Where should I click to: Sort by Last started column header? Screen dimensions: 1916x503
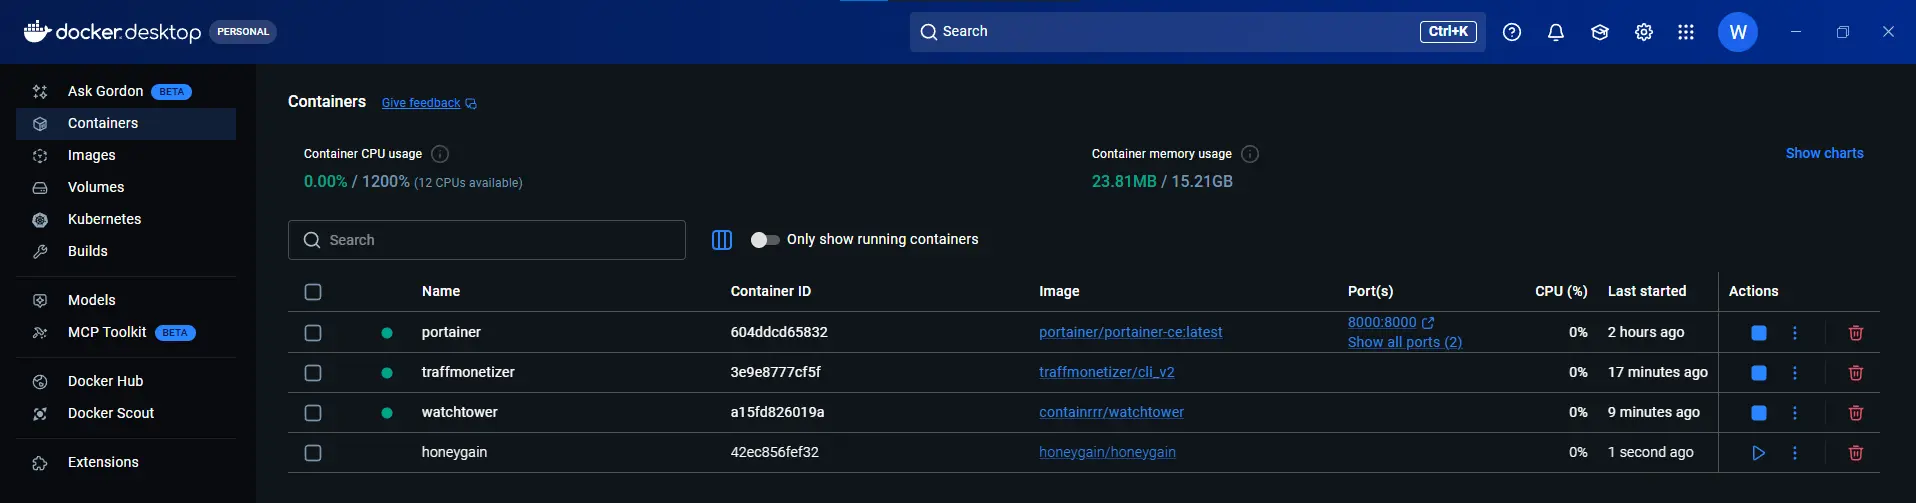[x=1647, y=292]
